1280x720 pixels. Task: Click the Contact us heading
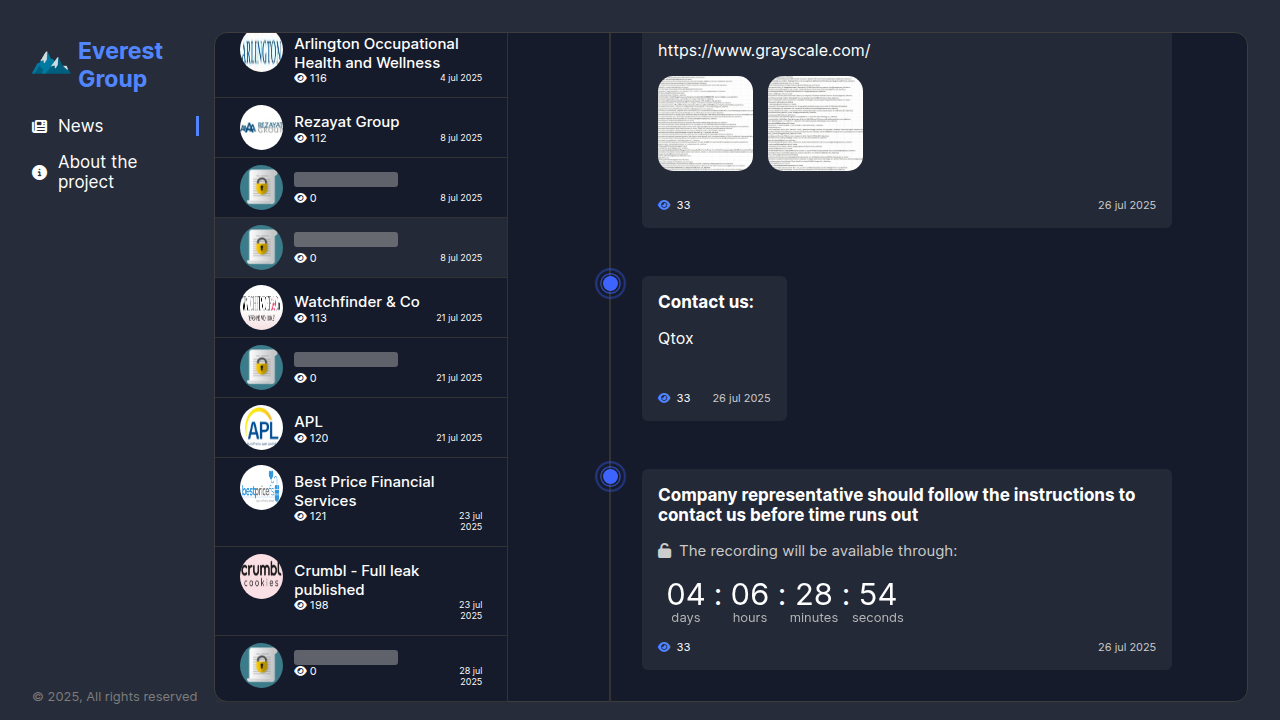(706, 302)
